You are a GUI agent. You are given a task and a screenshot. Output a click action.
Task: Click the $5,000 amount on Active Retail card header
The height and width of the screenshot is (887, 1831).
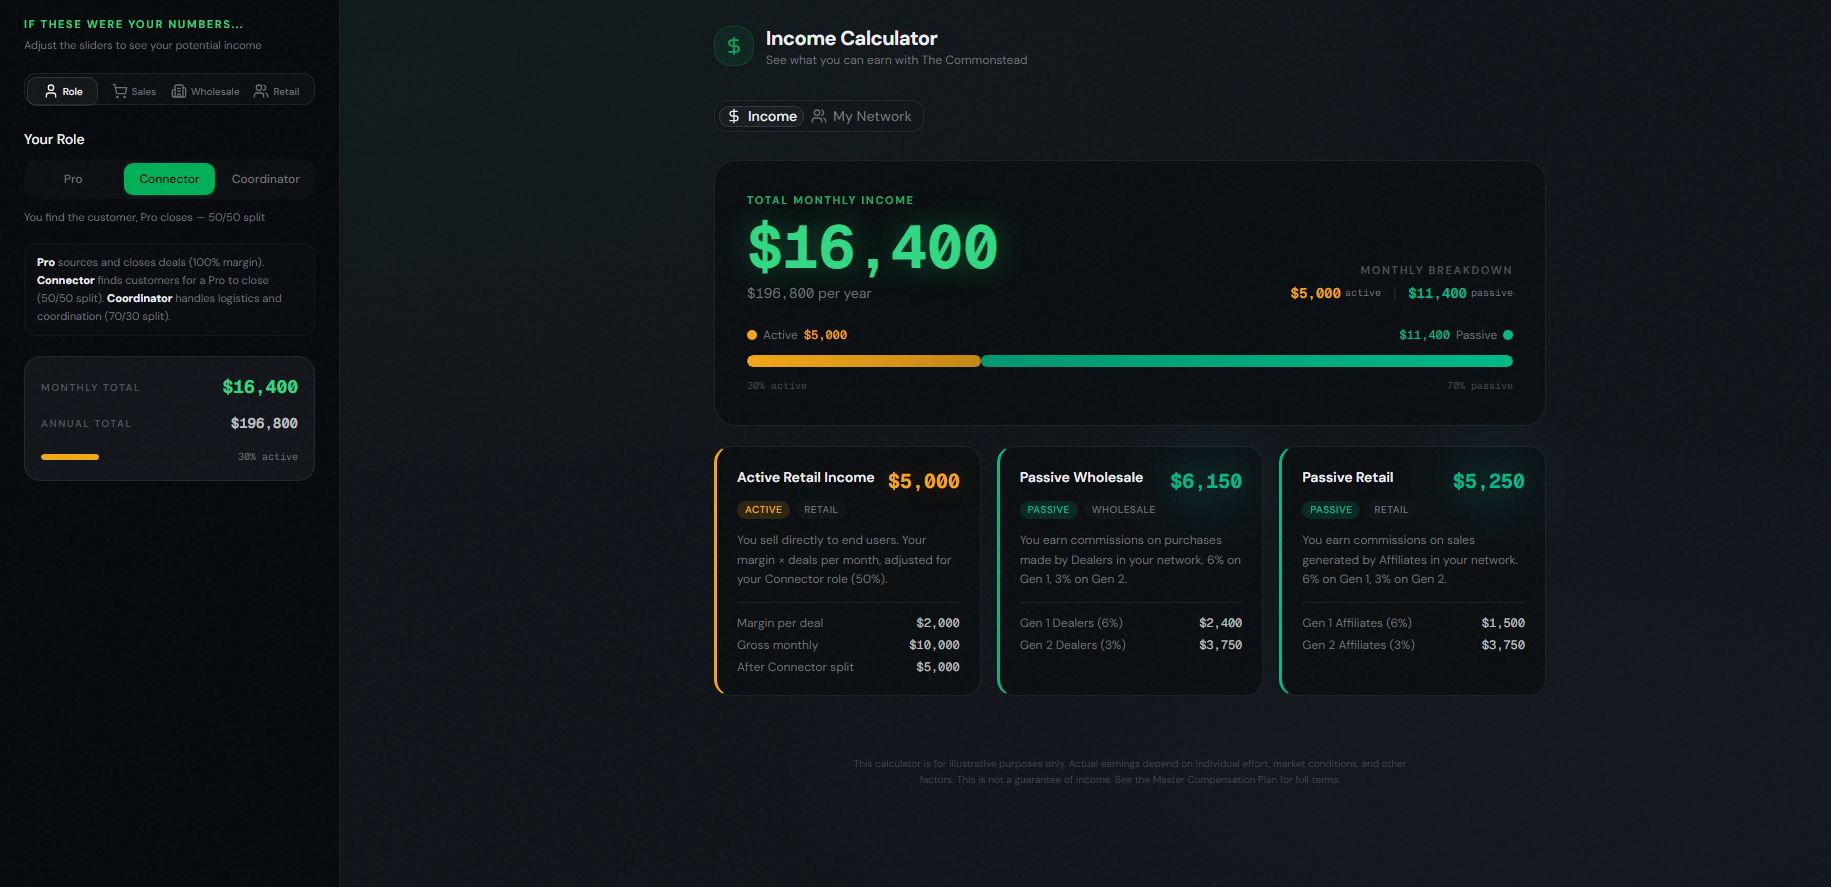point(924,481)
